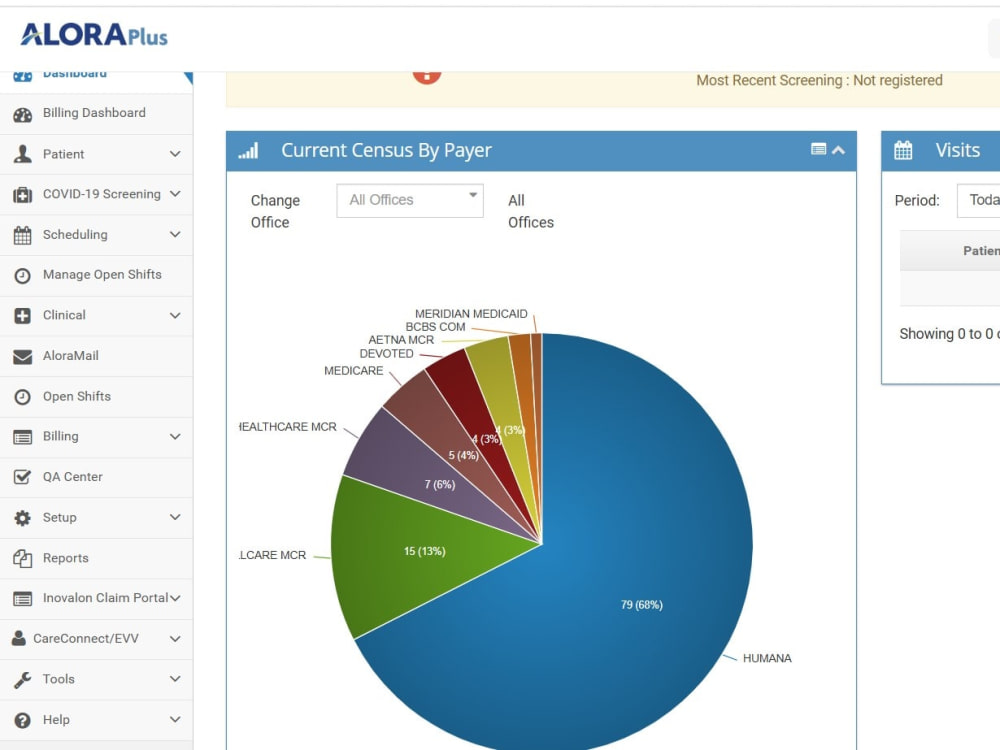
Task: Expand the Setup menu chevron
Action: coord(175,517)
